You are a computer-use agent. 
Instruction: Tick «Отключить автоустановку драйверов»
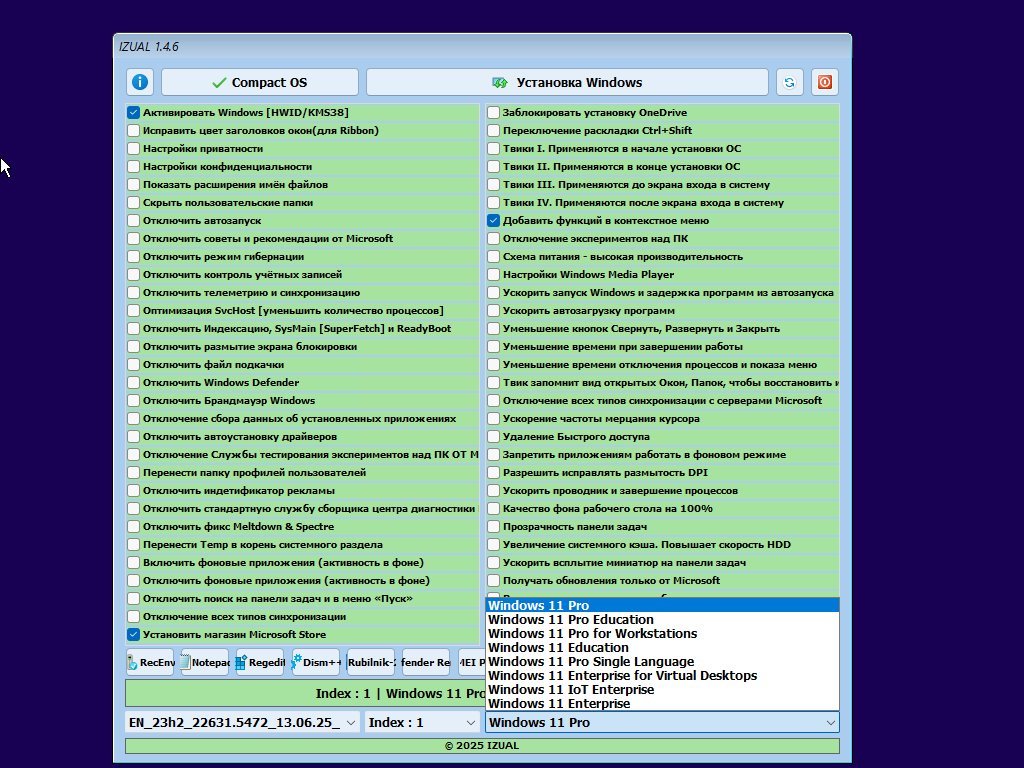(x=133, y=436)
